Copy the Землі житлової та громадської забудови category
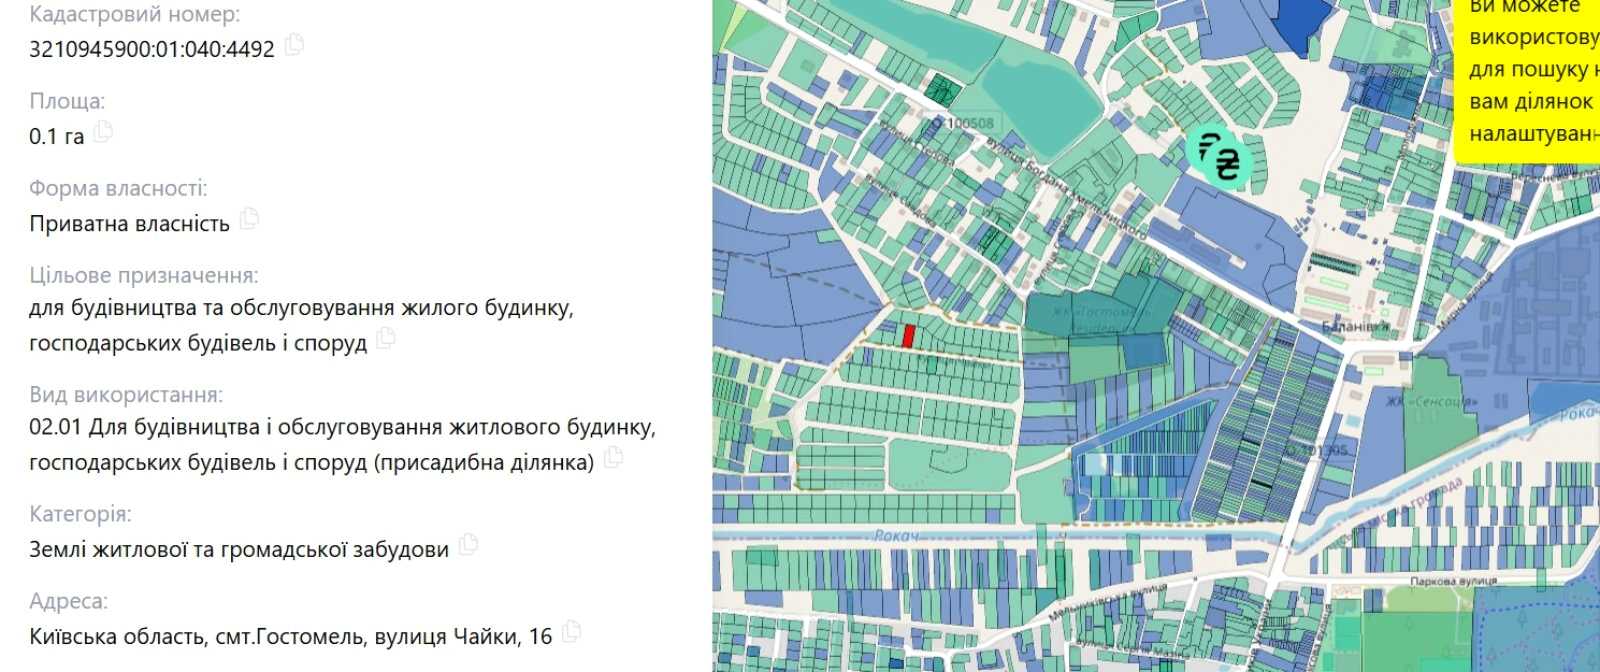Viewport: 1600px width, 672px height. point(468,545)
